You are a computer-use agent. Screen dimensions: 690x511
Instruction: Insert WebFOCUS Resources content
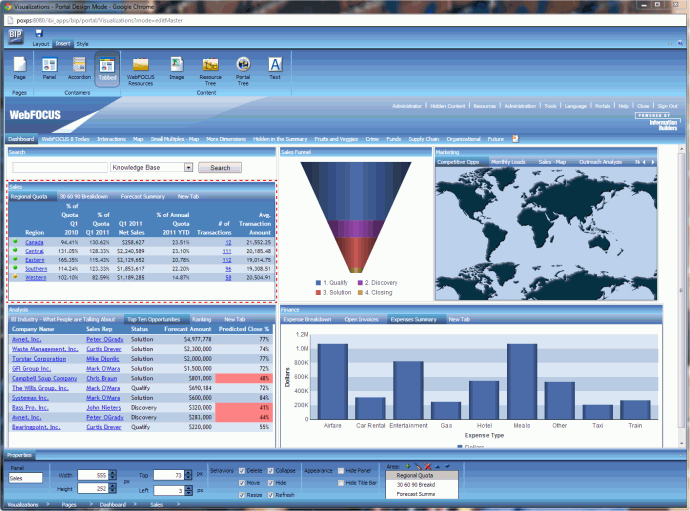(140, 71)
